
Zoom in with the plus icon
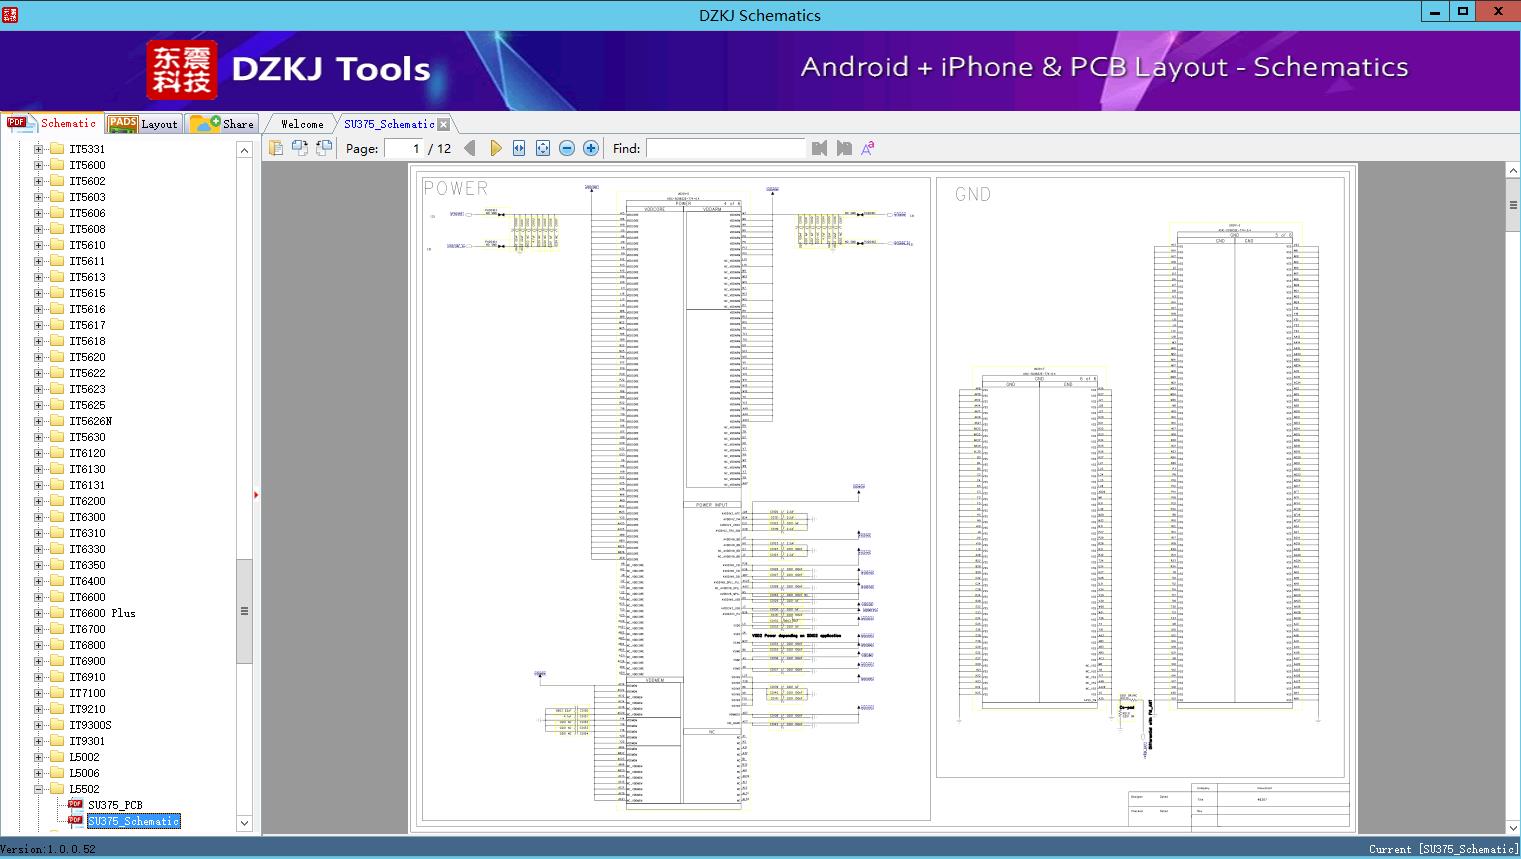pyautogui.click(x=591, y=148)
